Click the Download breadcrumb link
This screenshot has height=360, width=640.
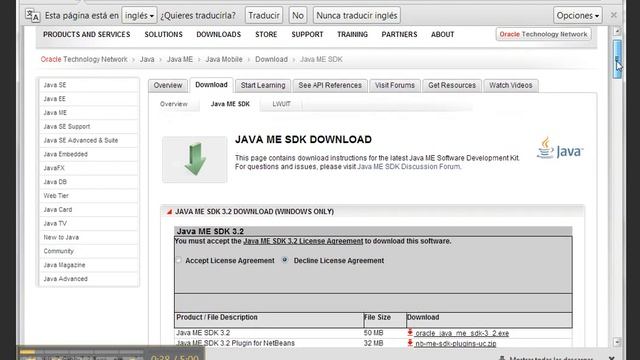(x=271, y=60)
